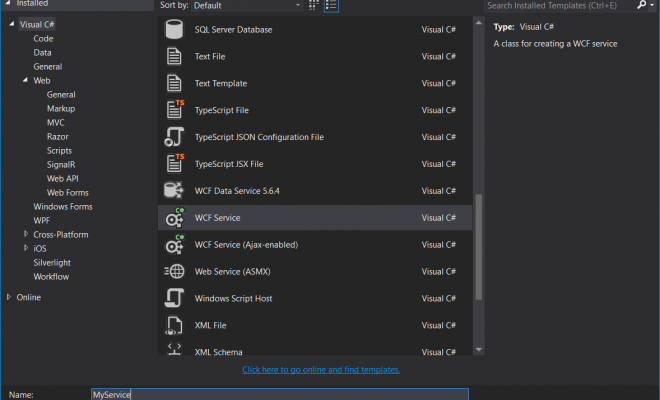This screenshot has height=400, width=660.
Task: Expand the Online templates node
Action: (9, 297)
